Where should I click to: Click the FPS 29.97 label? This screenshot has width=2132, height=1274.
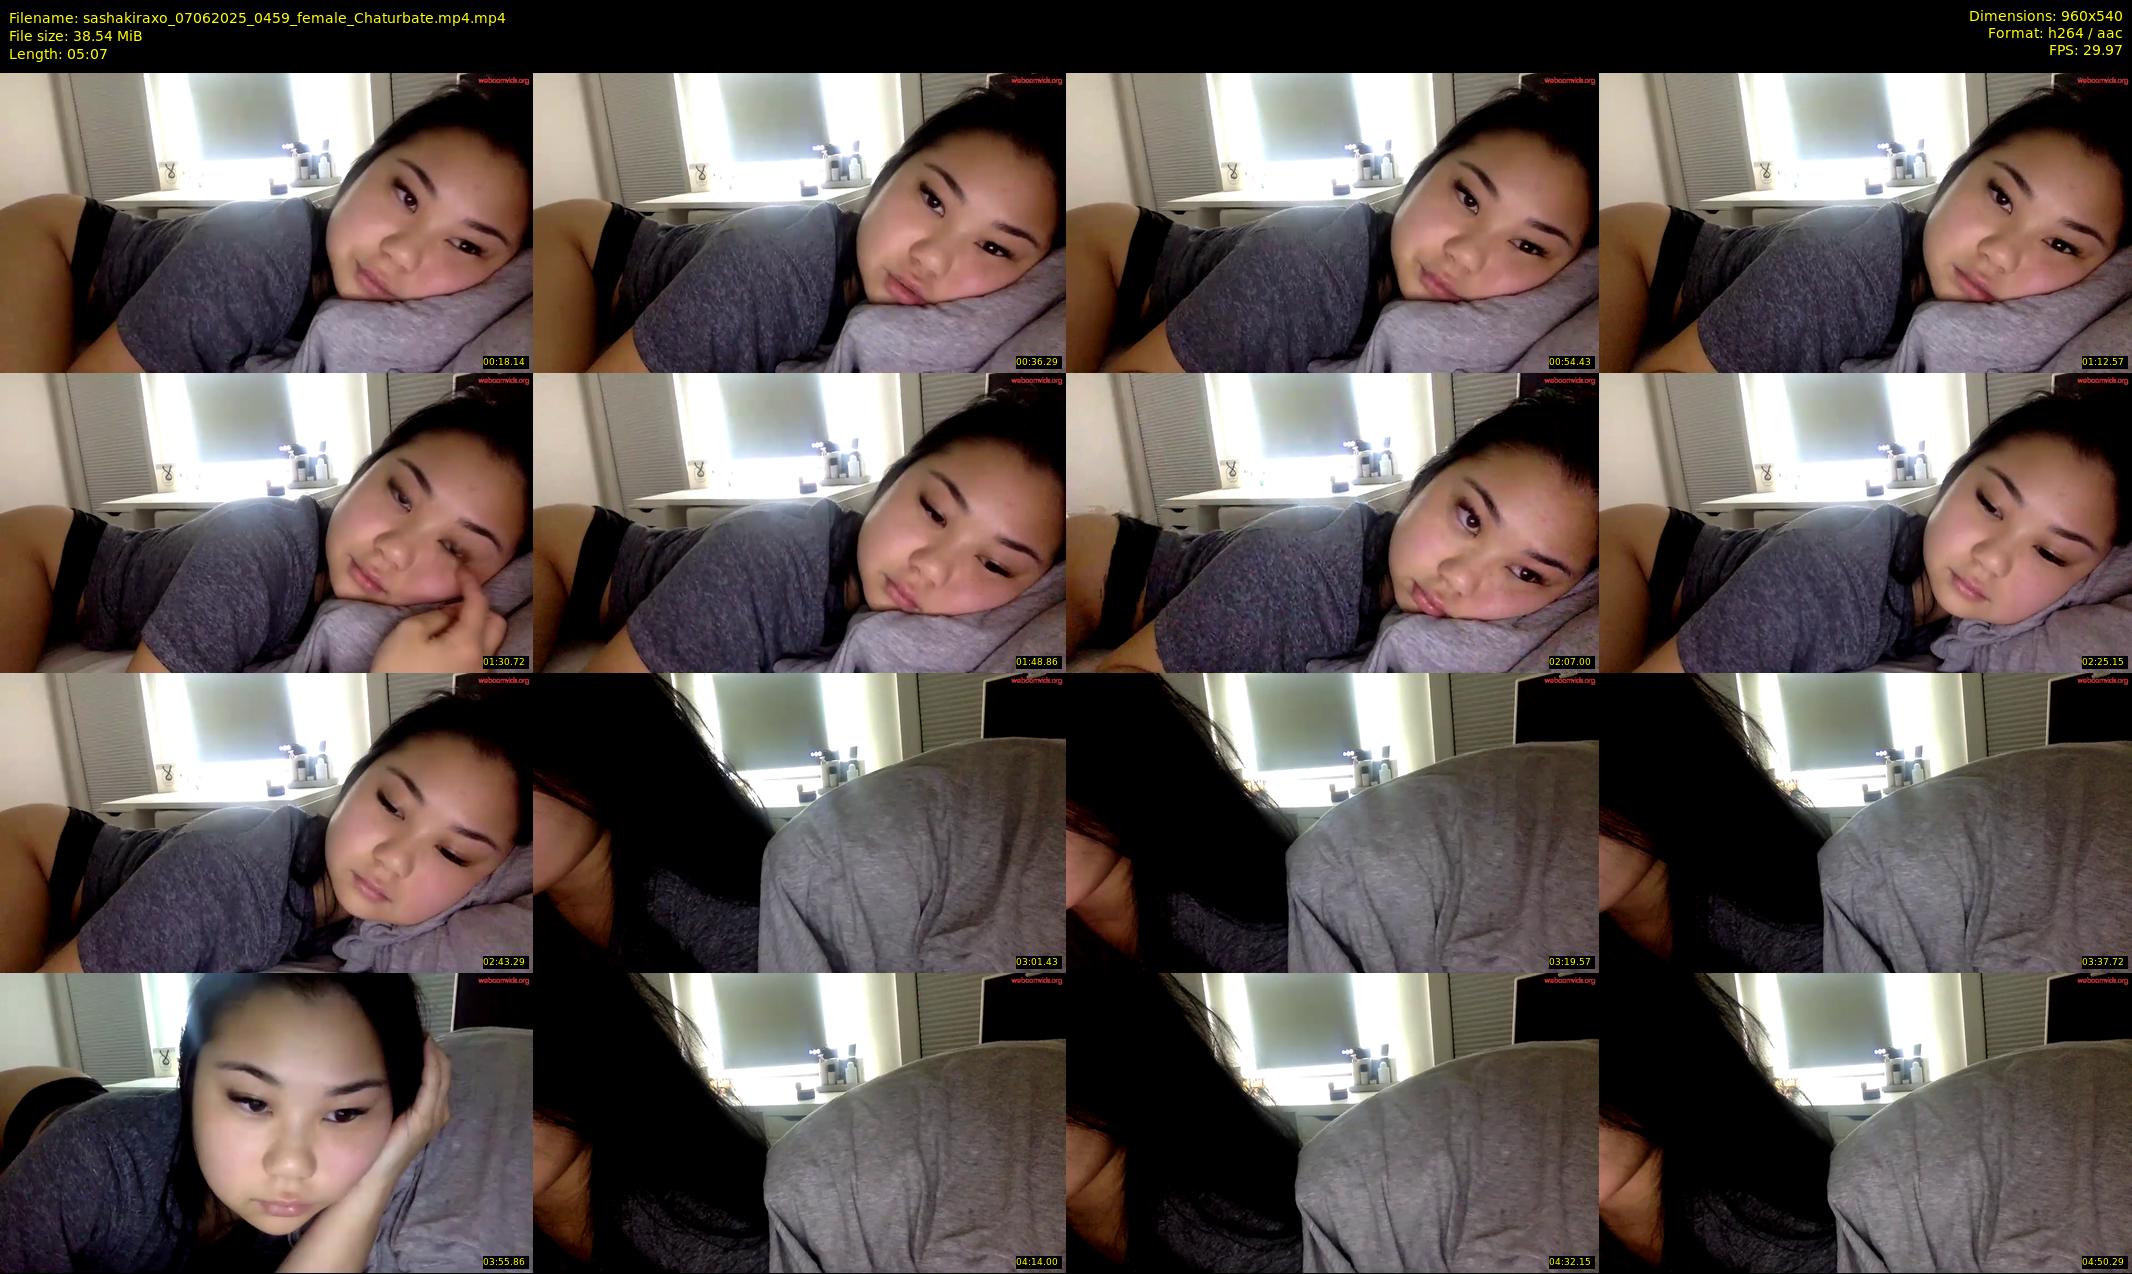coord(2085,50)
